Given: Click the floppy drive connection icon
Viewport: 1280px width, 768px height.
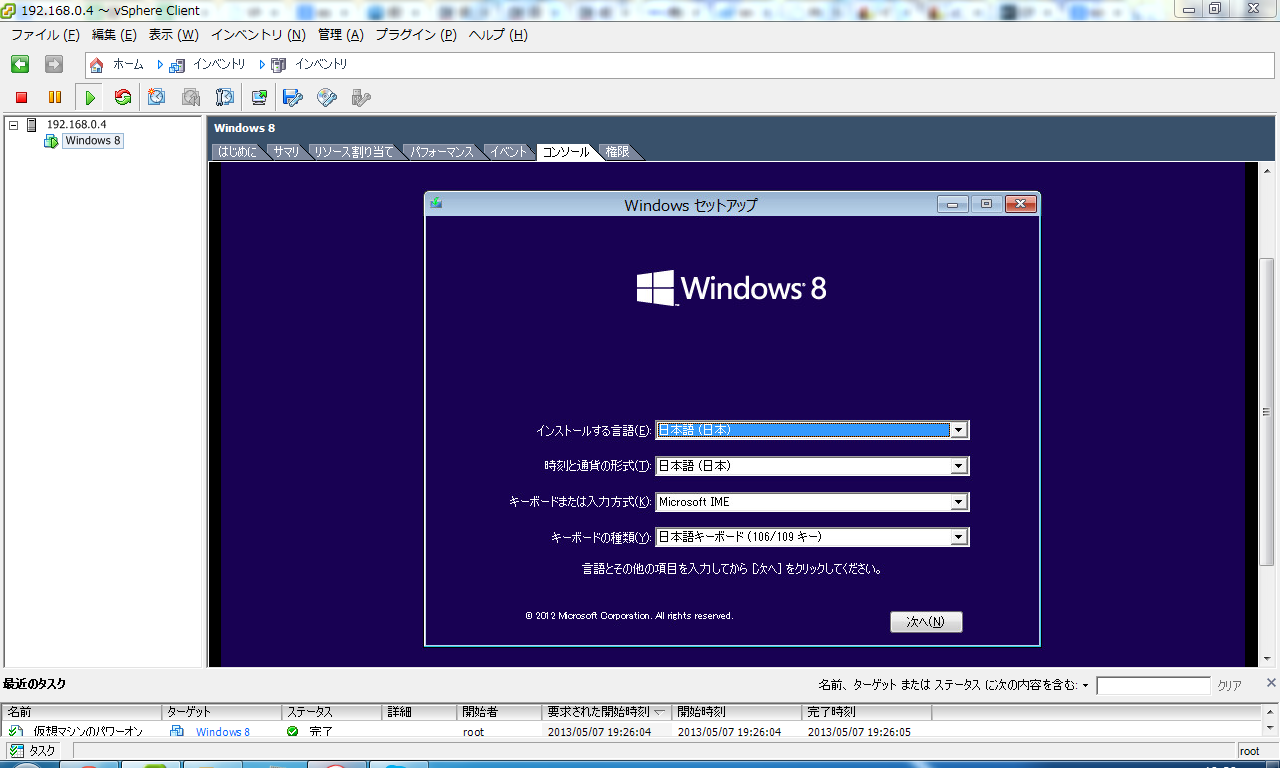Looking at the screenshot, I should coord(293,97).
